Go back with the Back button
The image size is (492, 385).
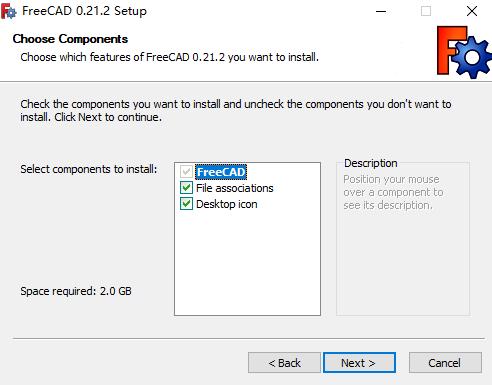point(284,363)
